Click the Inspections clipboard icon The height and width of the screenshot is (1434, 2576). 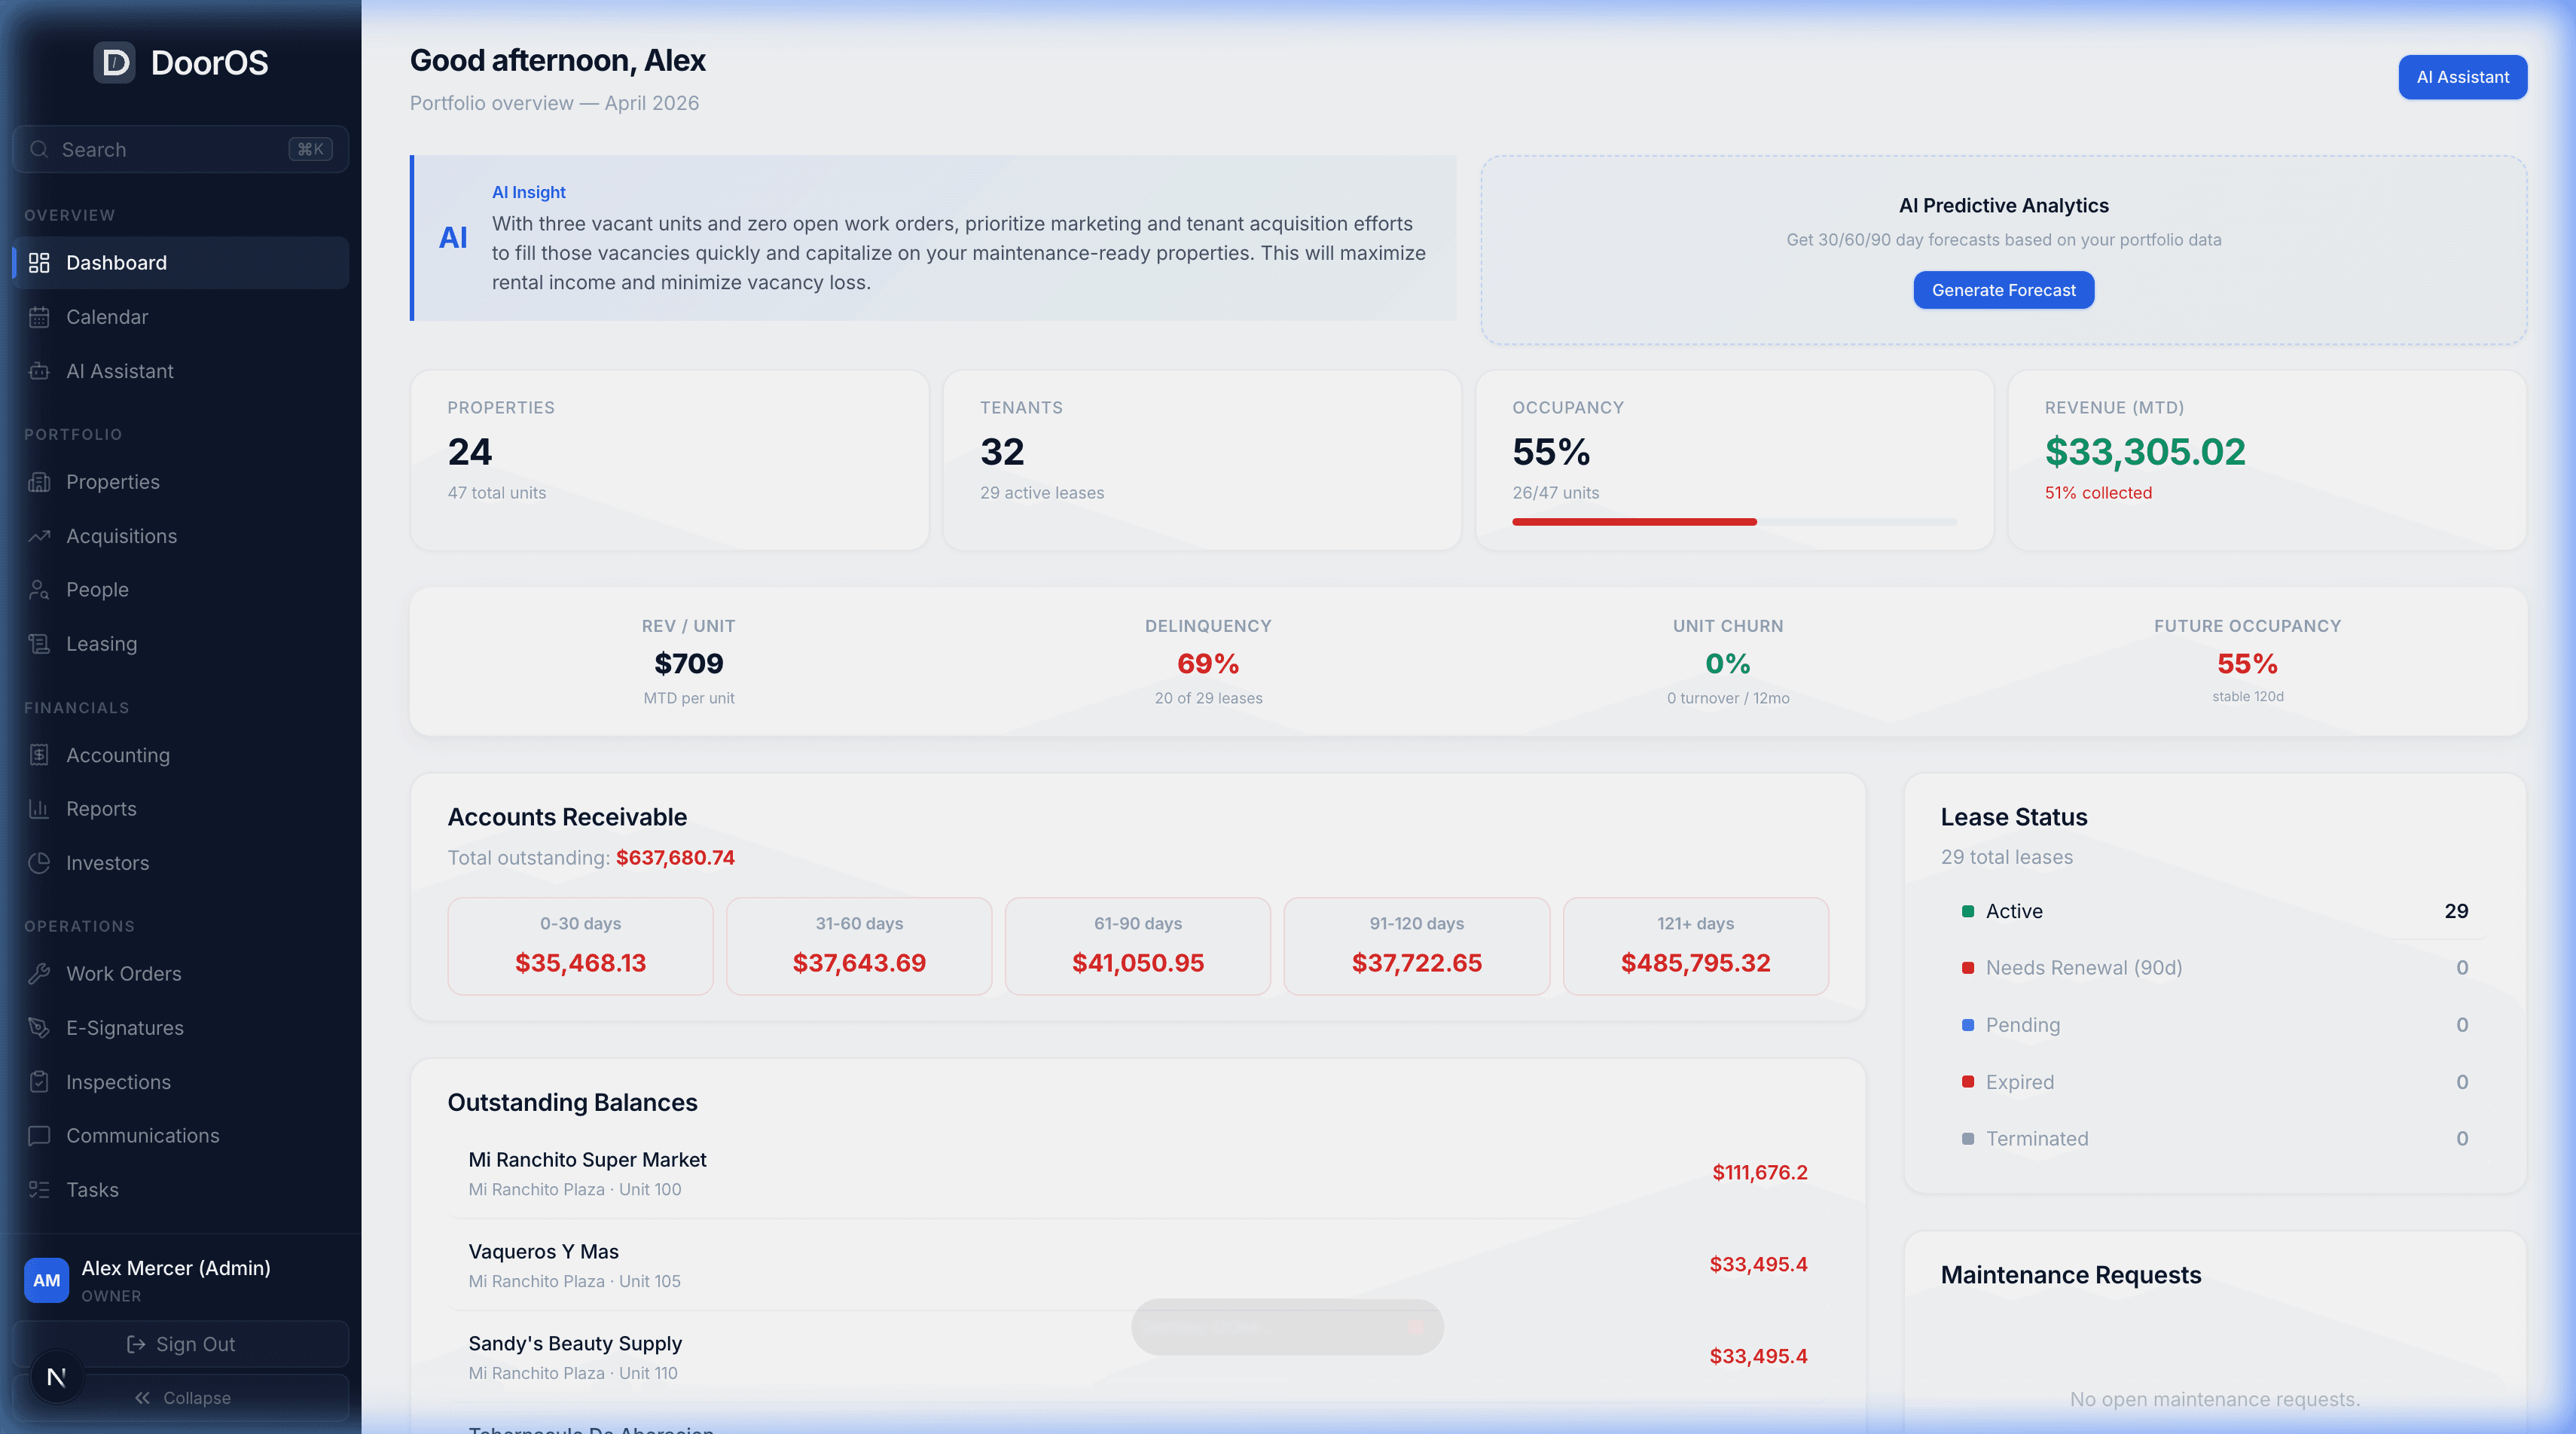pyautogui.click(x=39, y=1082)
